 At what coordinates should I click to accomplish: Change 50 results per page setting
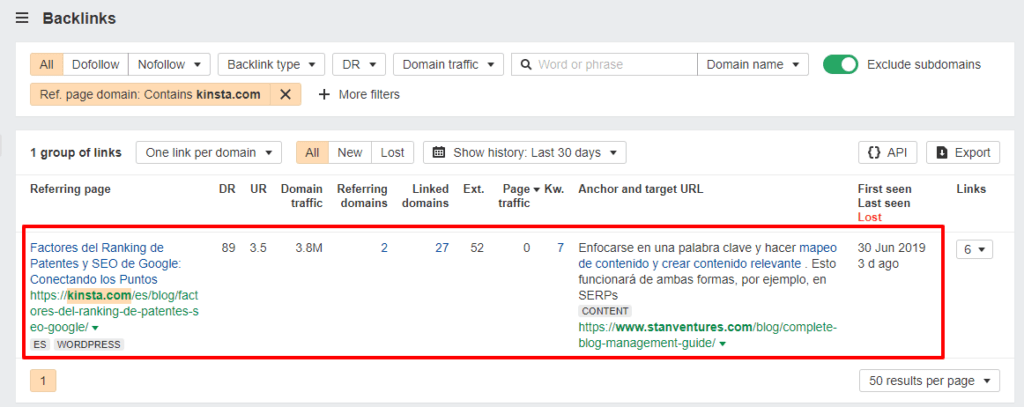(929, 381)
